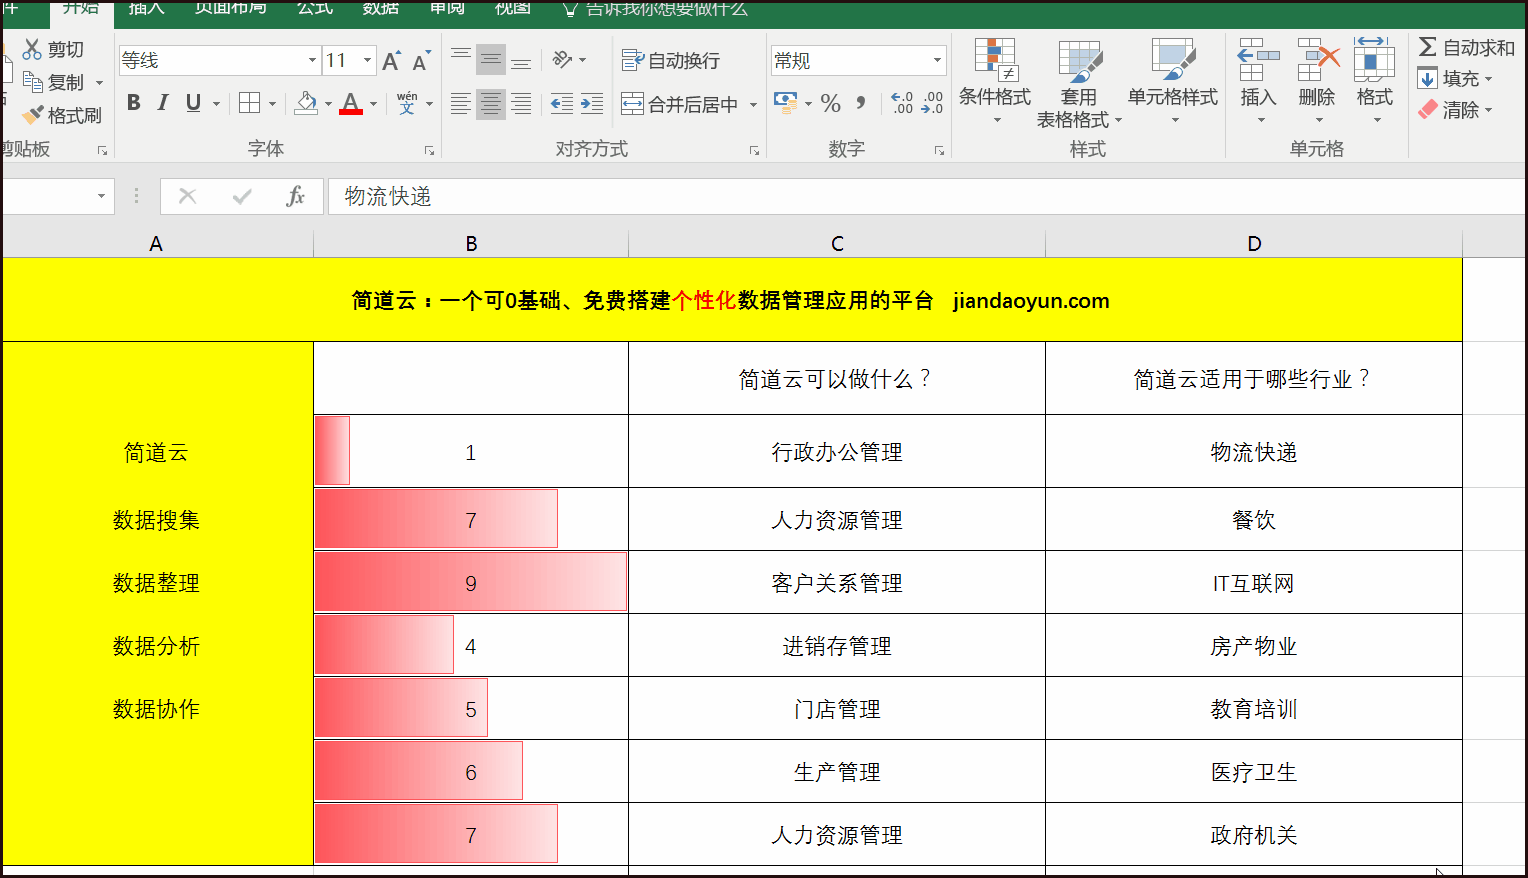
Task: Activate the 格式刷 format painter
Action: pyautogui.click(x=62, y=115)
